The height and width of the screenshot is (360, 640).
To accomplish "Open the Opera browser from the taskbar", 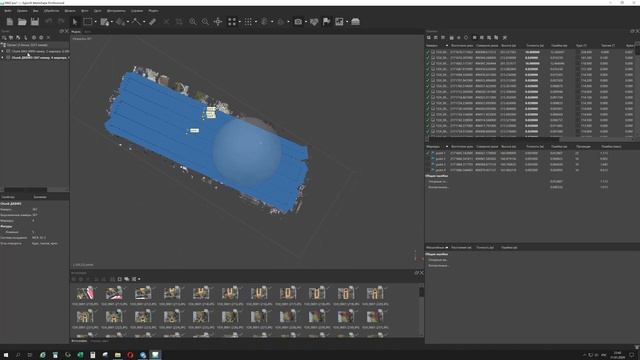I will point(130,355).
